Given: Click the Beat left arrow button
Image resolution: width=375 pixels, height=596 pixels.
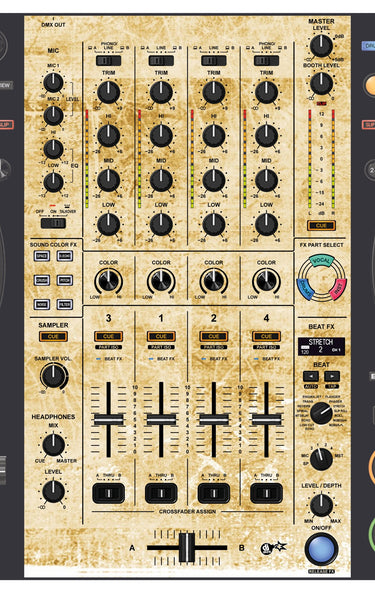Looking at the screenshot, I should point(311,376).
